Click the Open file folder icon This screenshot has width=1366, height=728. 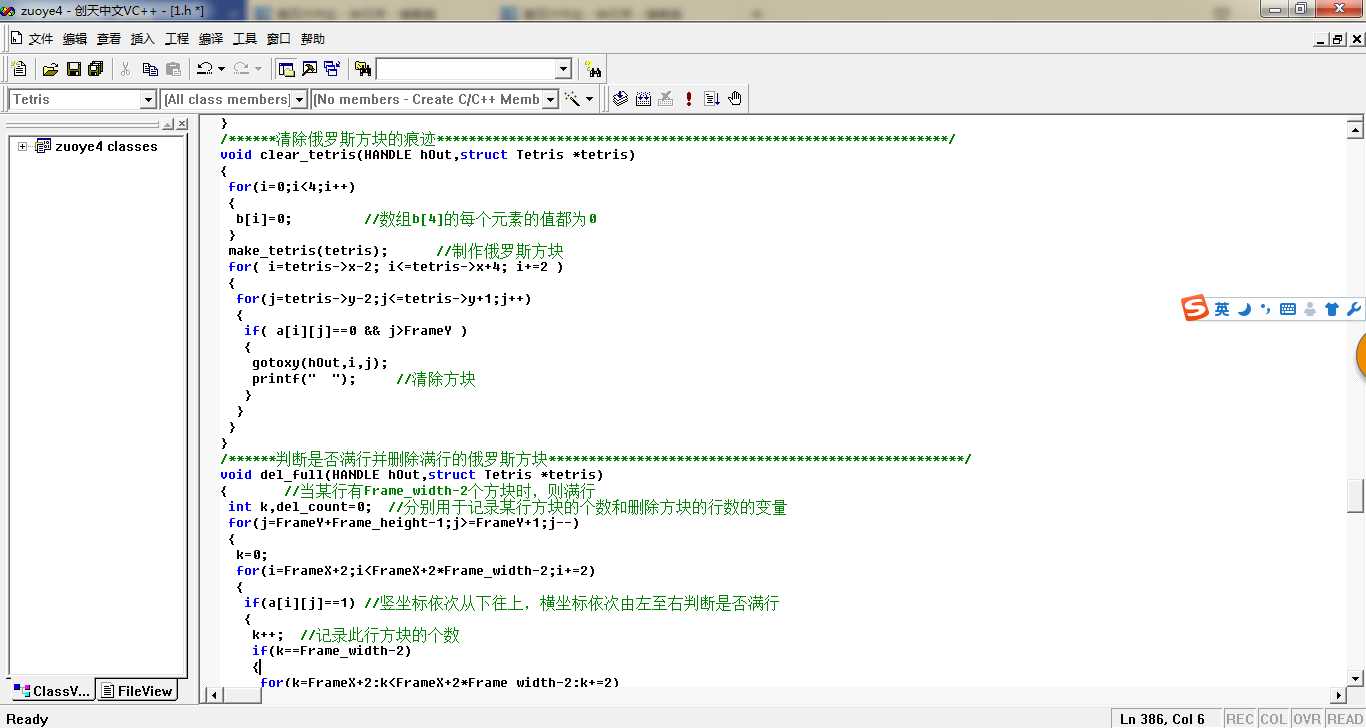pos(50,69)
